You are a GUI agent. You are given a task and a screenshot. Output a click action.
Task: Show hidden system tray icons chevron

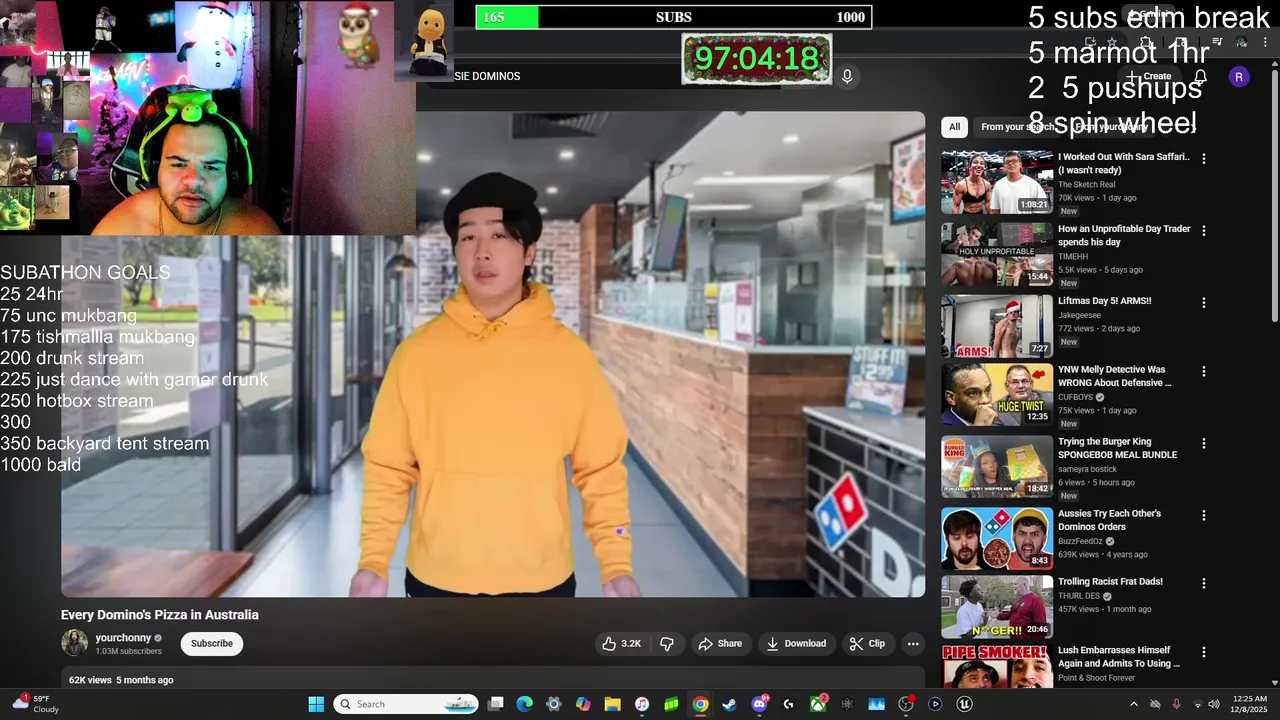[x=1133, y=704]
